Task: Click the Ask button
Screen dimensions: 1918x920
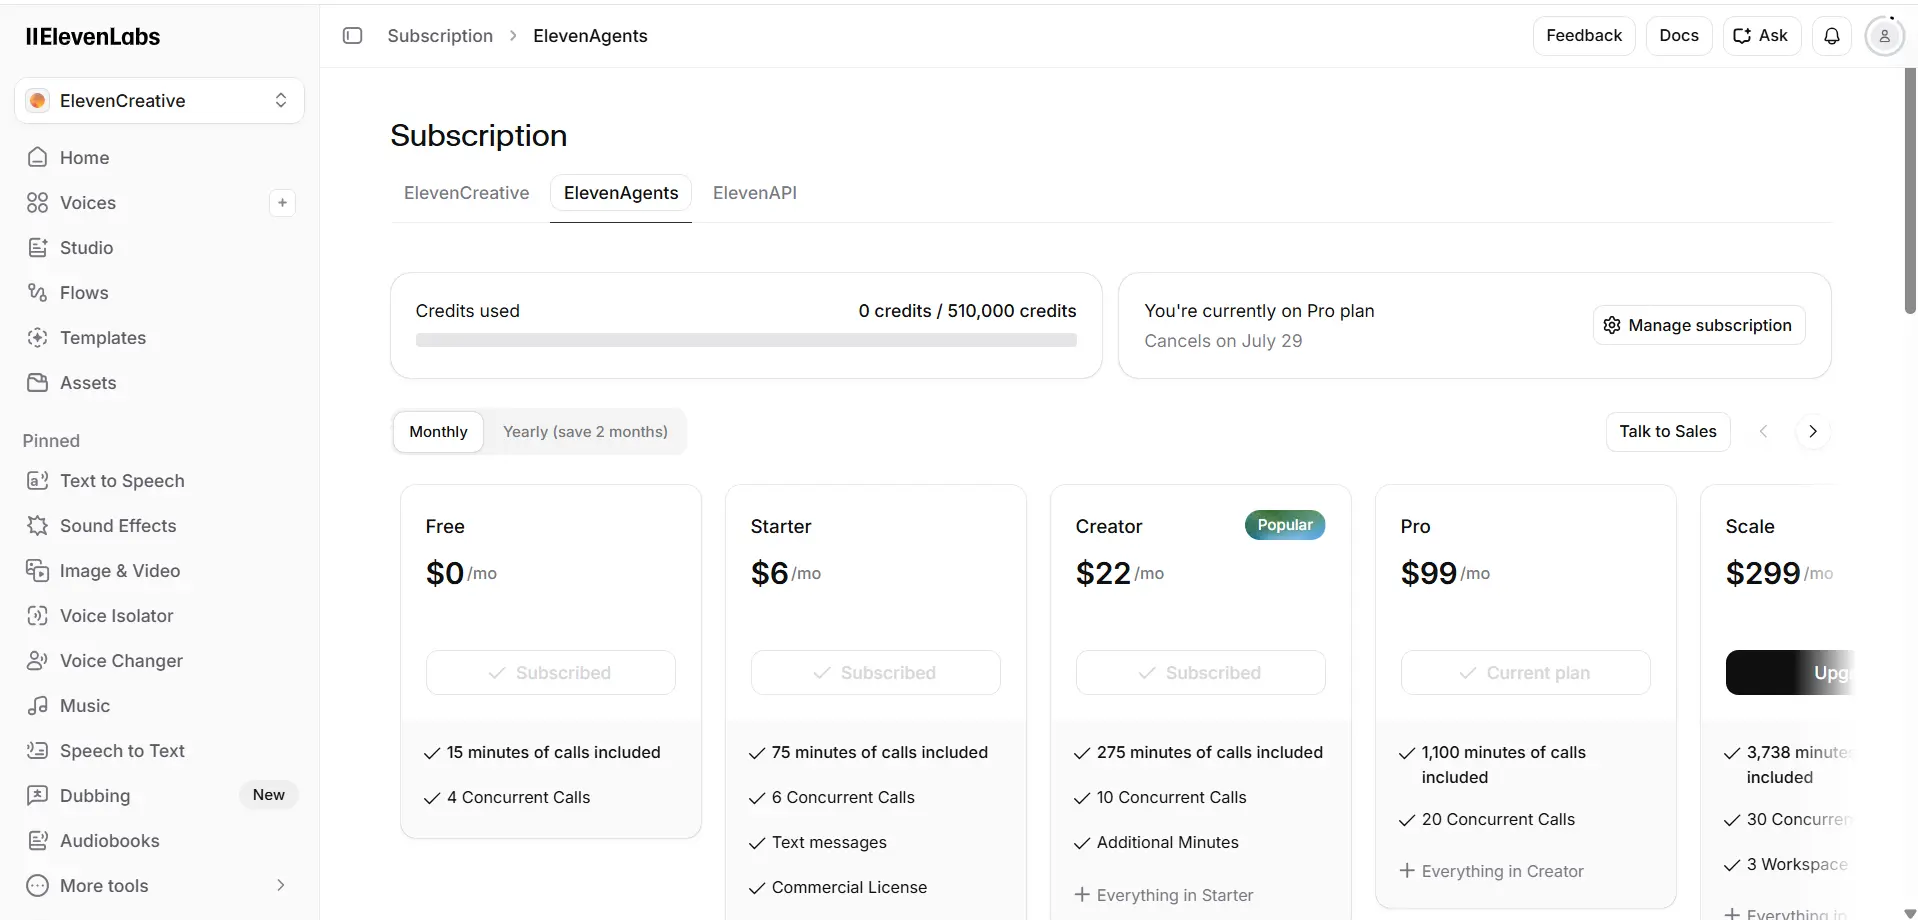Action: (x=1761, y=36)
